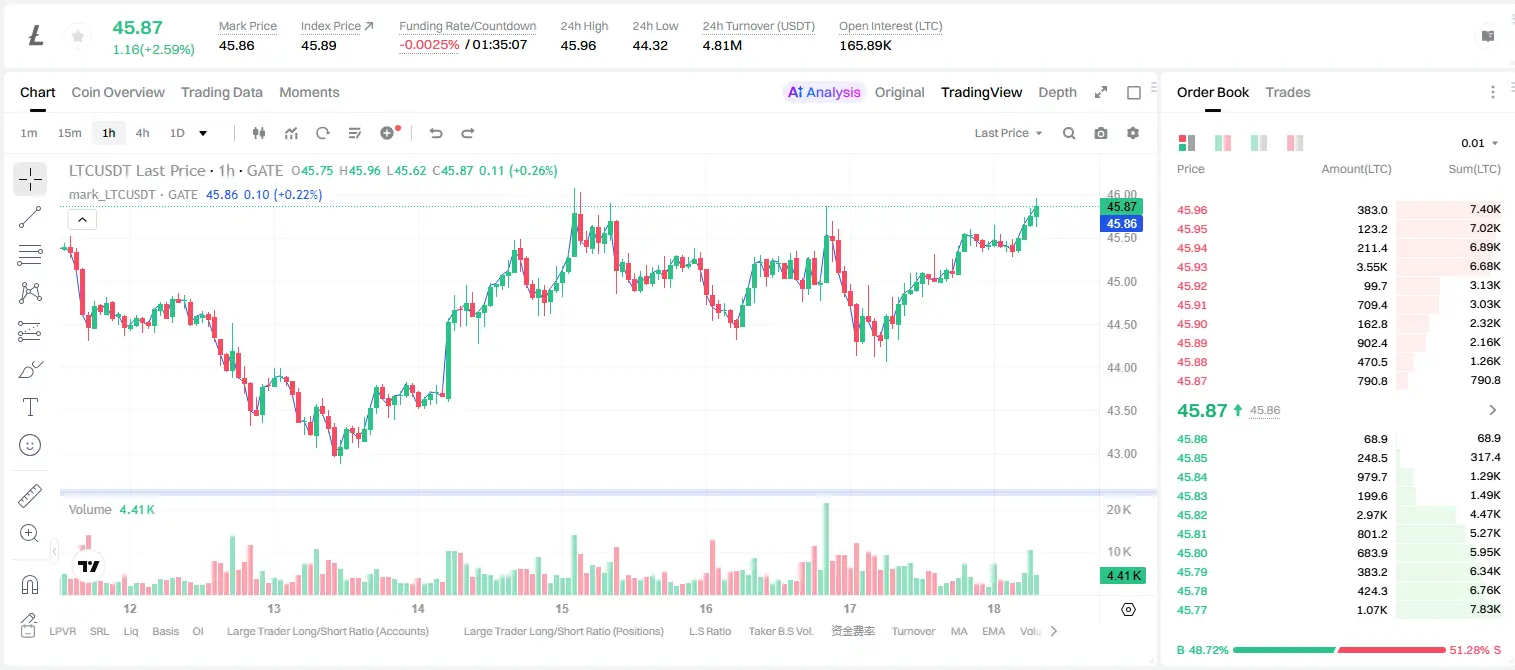Screen dimensions: 1515x670
Task: Expand the Last Price dropdown
Action: click(1008, 133)
